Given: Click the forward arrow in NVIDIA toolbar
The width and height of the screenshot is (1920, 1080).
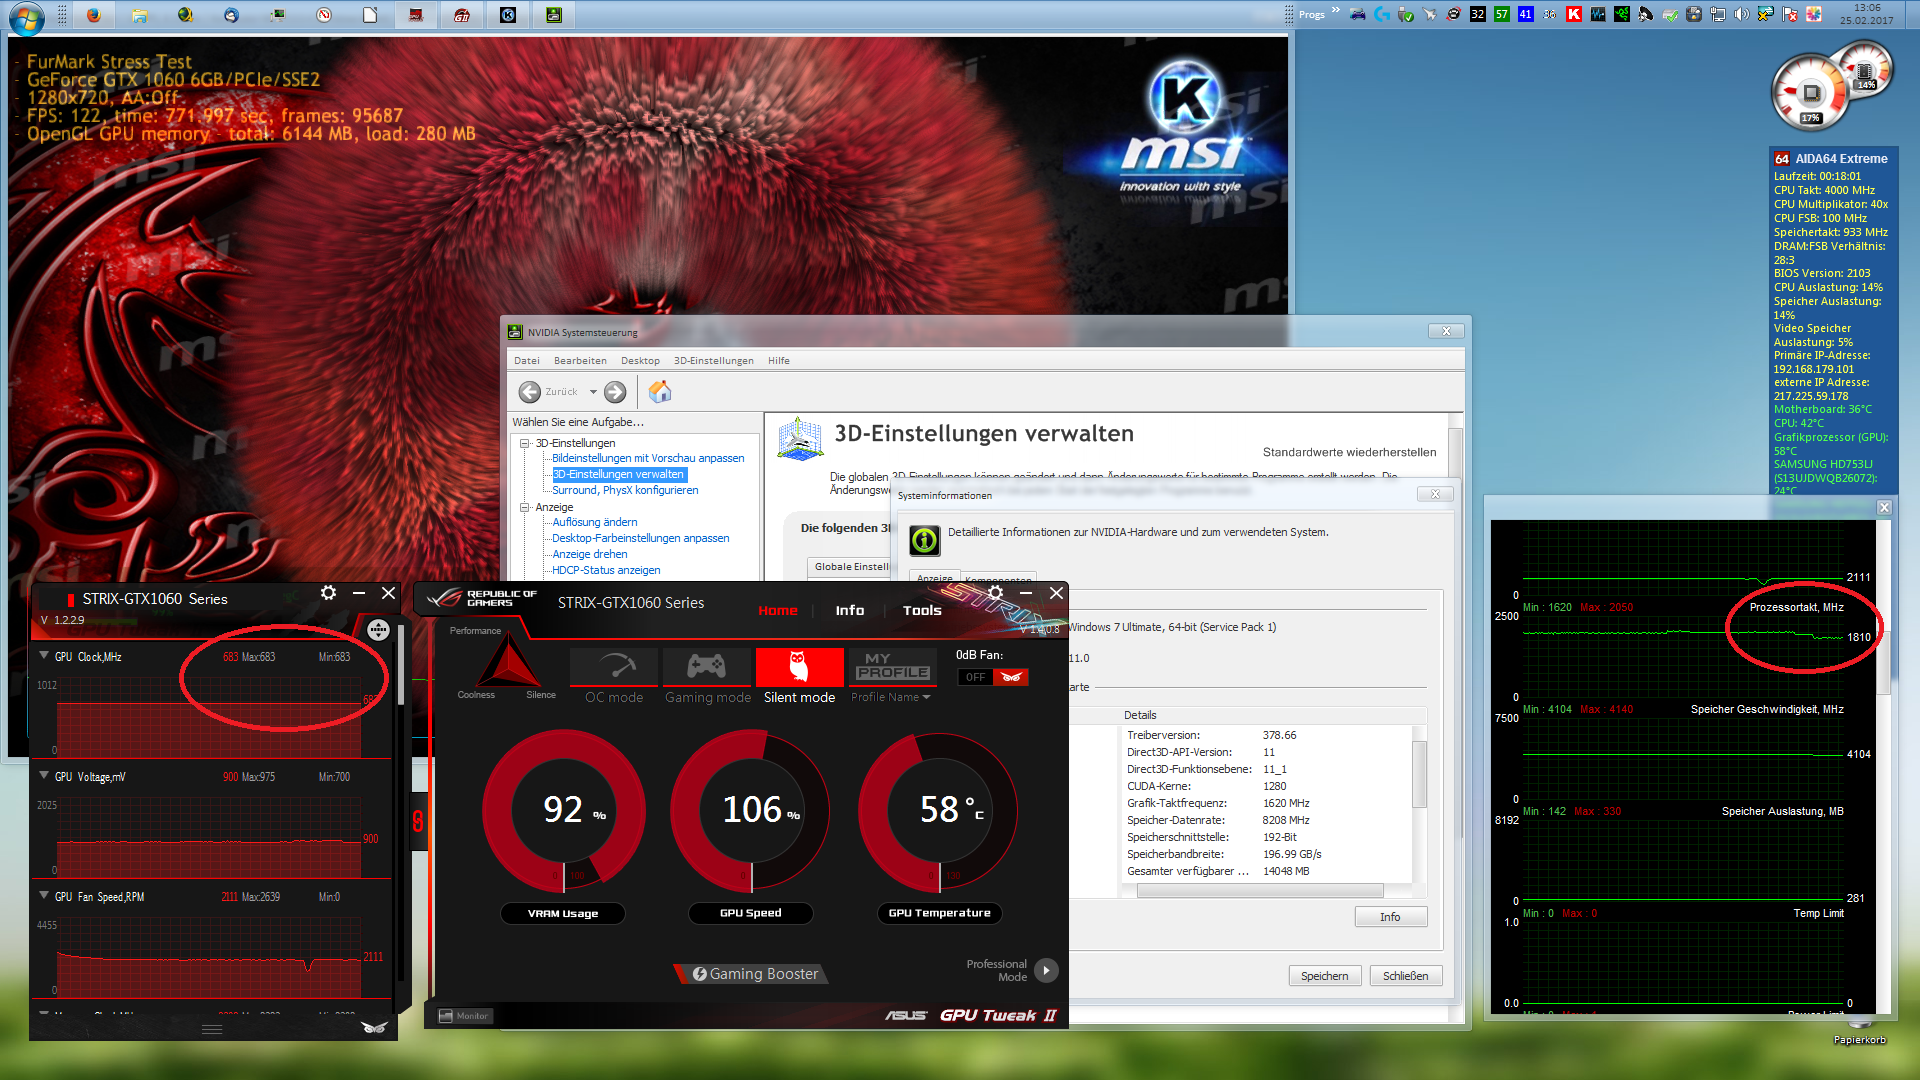Looking at the screenshot, I should pos(615,392).
